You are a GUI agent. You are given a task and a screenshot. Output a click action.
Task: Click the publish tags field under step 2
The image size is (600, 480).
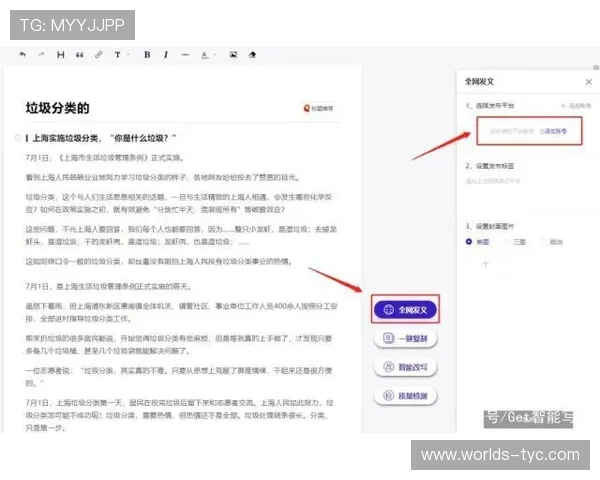pyautogui.click(x=493, y=181)
